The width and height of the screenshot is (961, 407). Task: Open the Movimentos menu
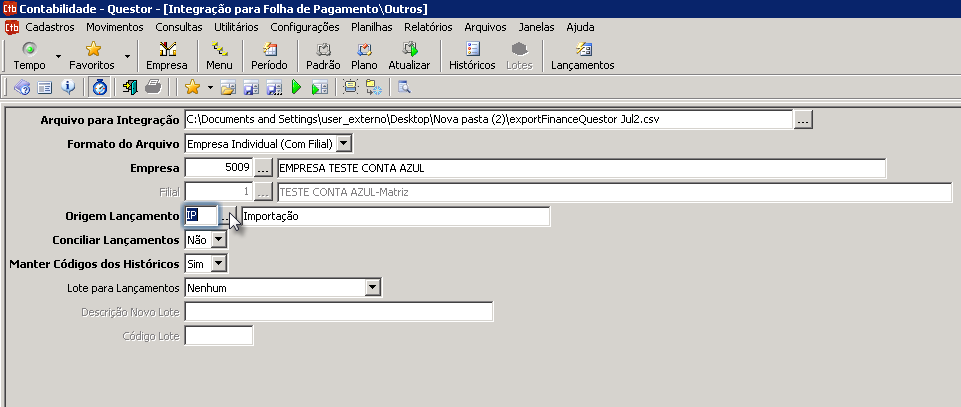click(x=115, y=27)
